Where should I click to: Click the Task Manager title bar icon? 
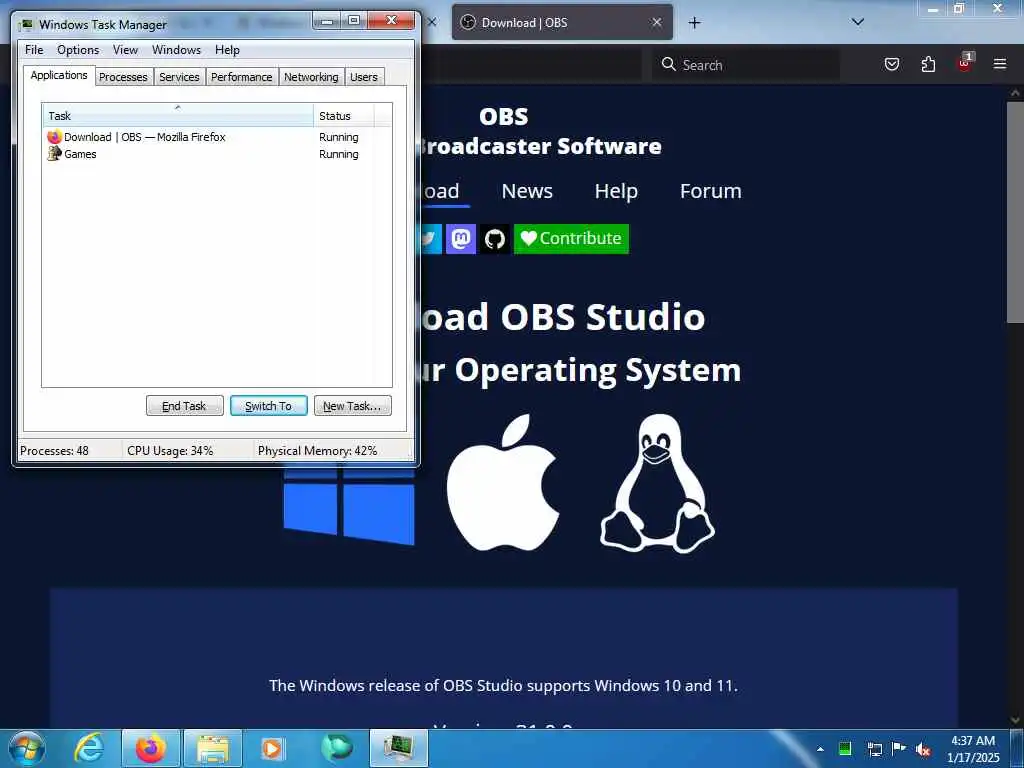(27, 25)
